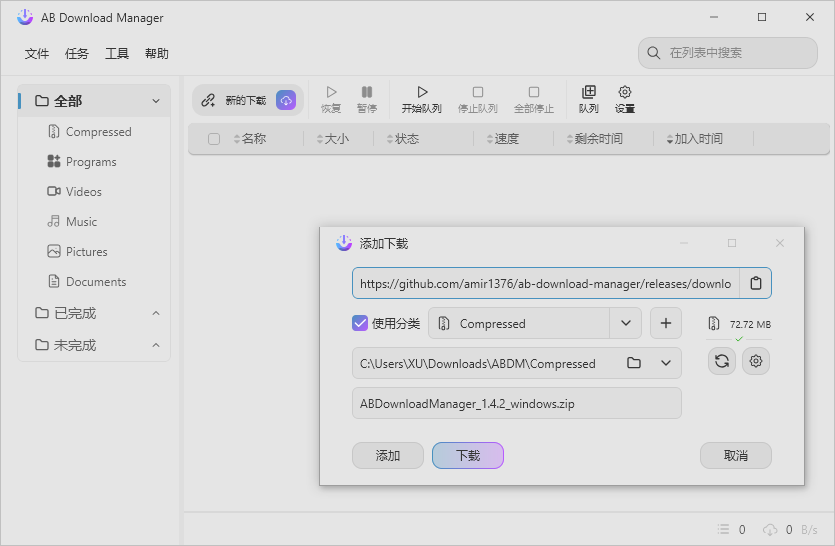Select Music category in sidebar
This screenshot has height=546, width=835.
[95, 222]
